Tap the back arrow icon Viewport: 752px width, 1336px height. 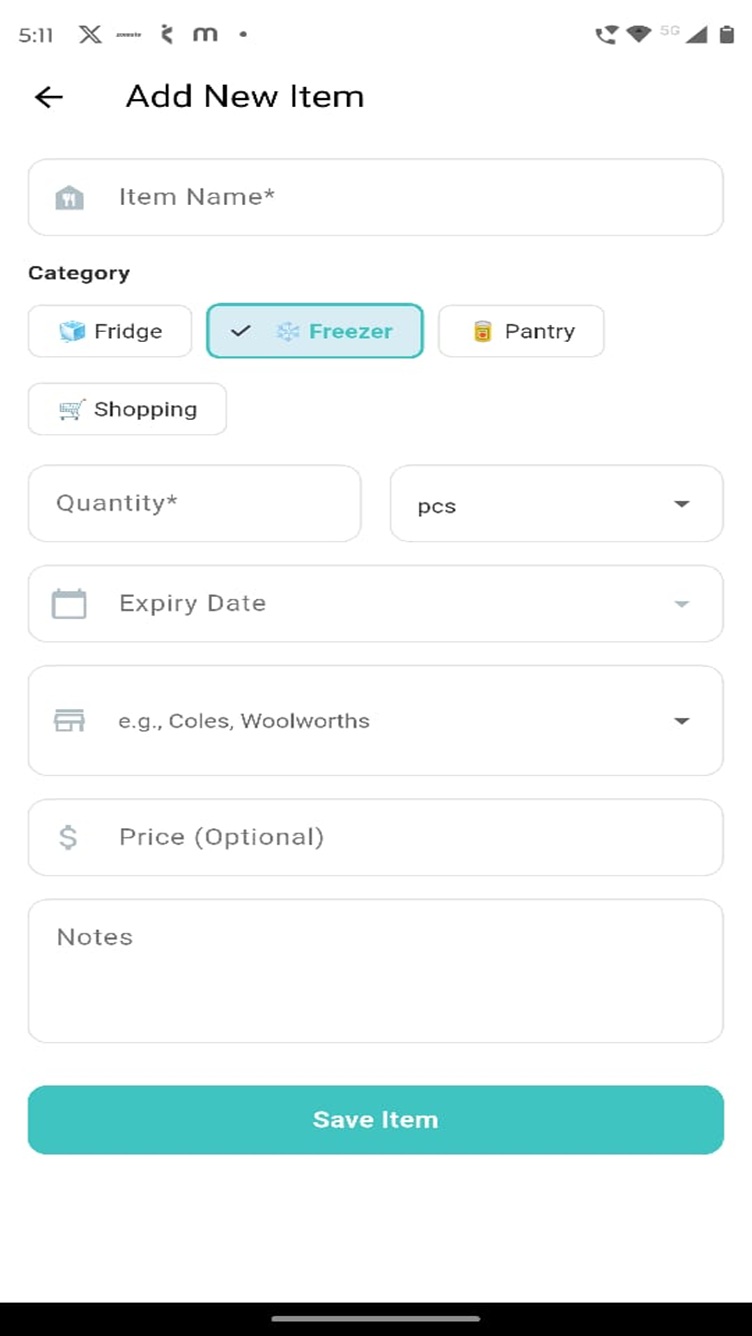coord(49,97)
